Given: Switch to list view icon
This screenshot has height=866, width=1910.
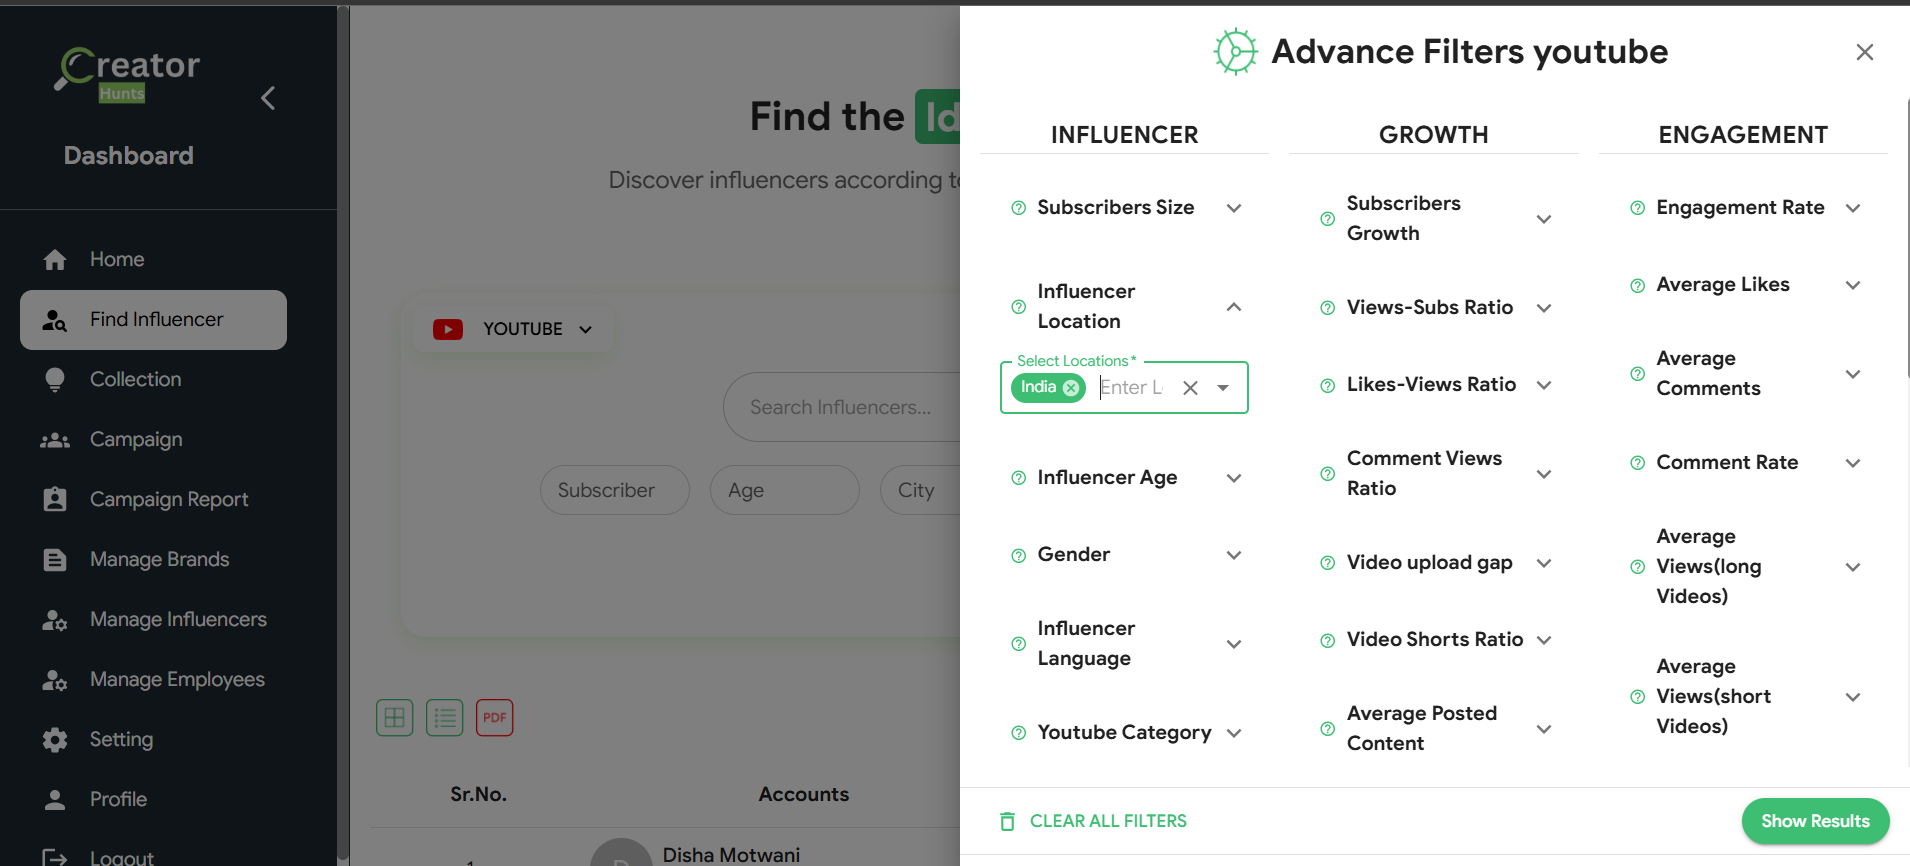Looking at the screenshot, I should click(444, 717).
